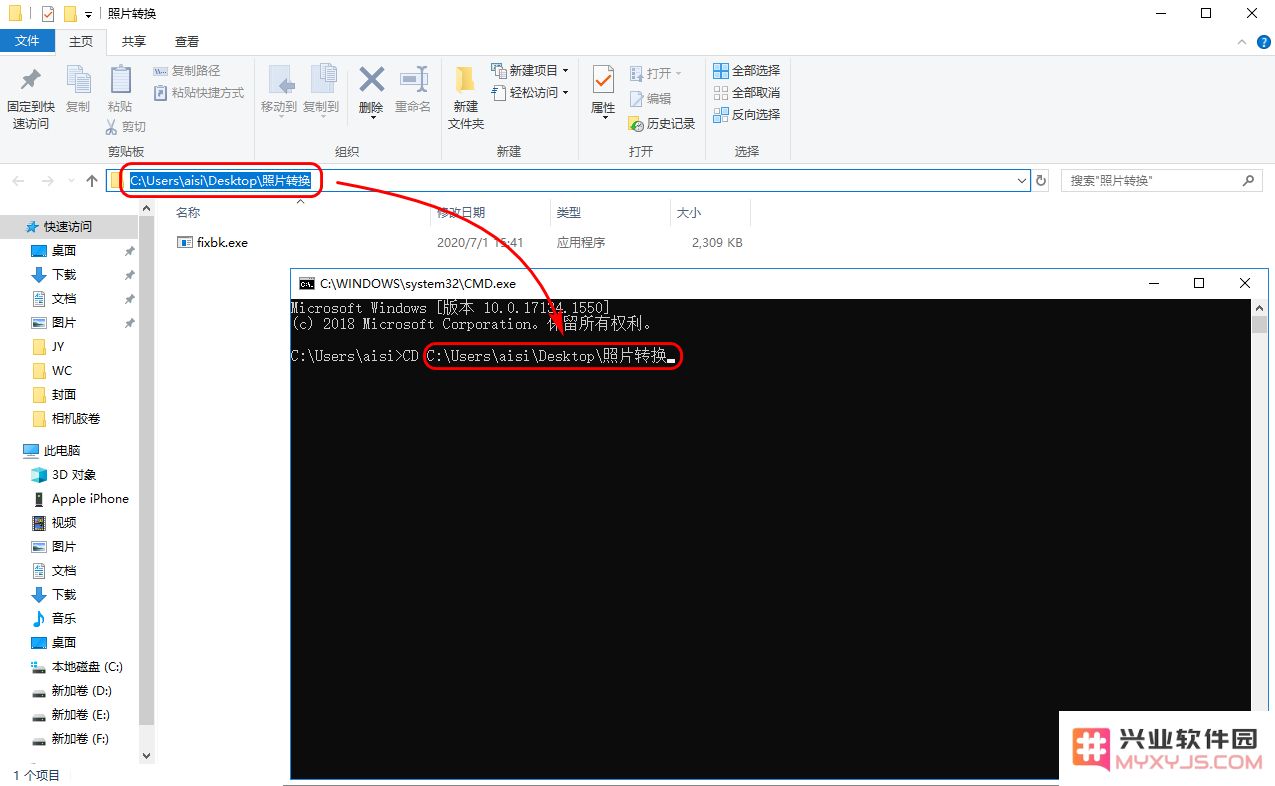Open 复制到 copy-to ribbon button
The width and height of the screenshot is (1275, 786).
coord(321,91)
